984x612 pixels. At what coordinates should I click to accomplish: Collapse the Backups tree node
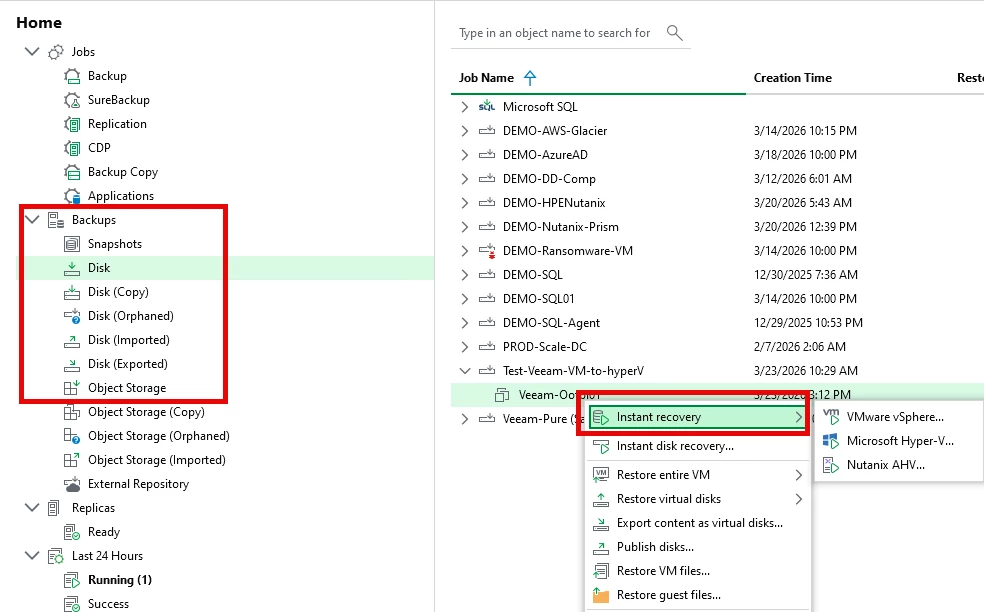(x=32, y=220)
